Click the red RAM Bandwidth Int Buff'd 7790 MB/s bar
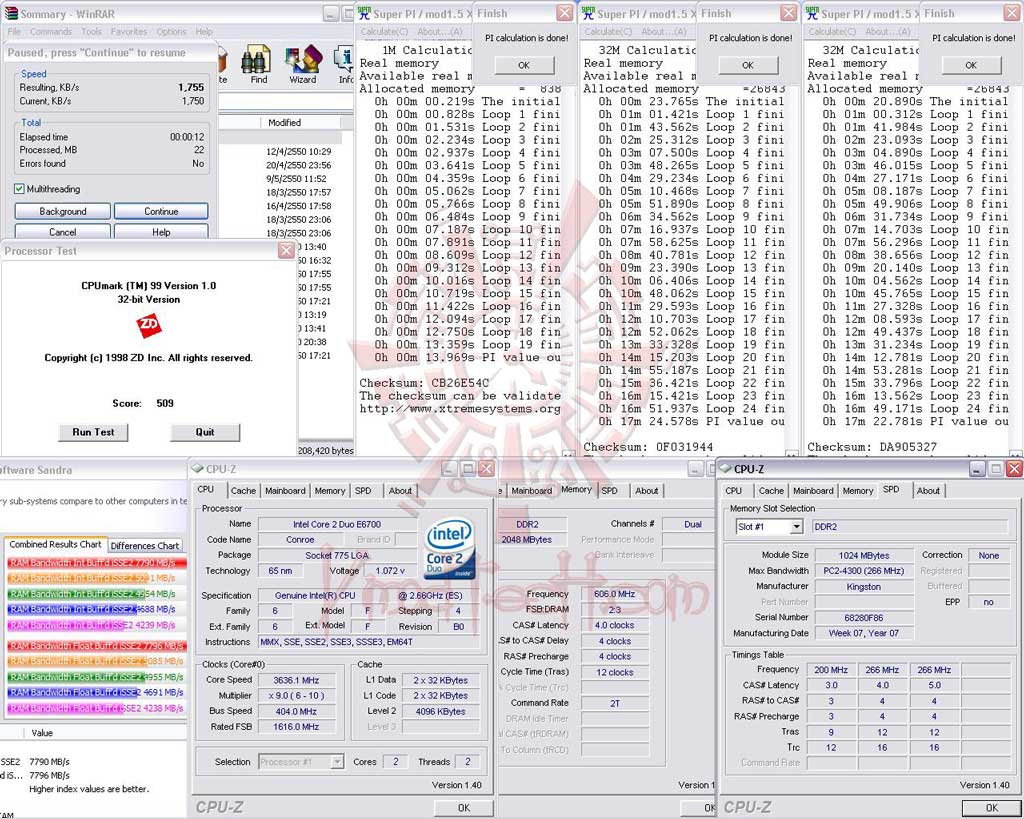 (x=97, y=562)
